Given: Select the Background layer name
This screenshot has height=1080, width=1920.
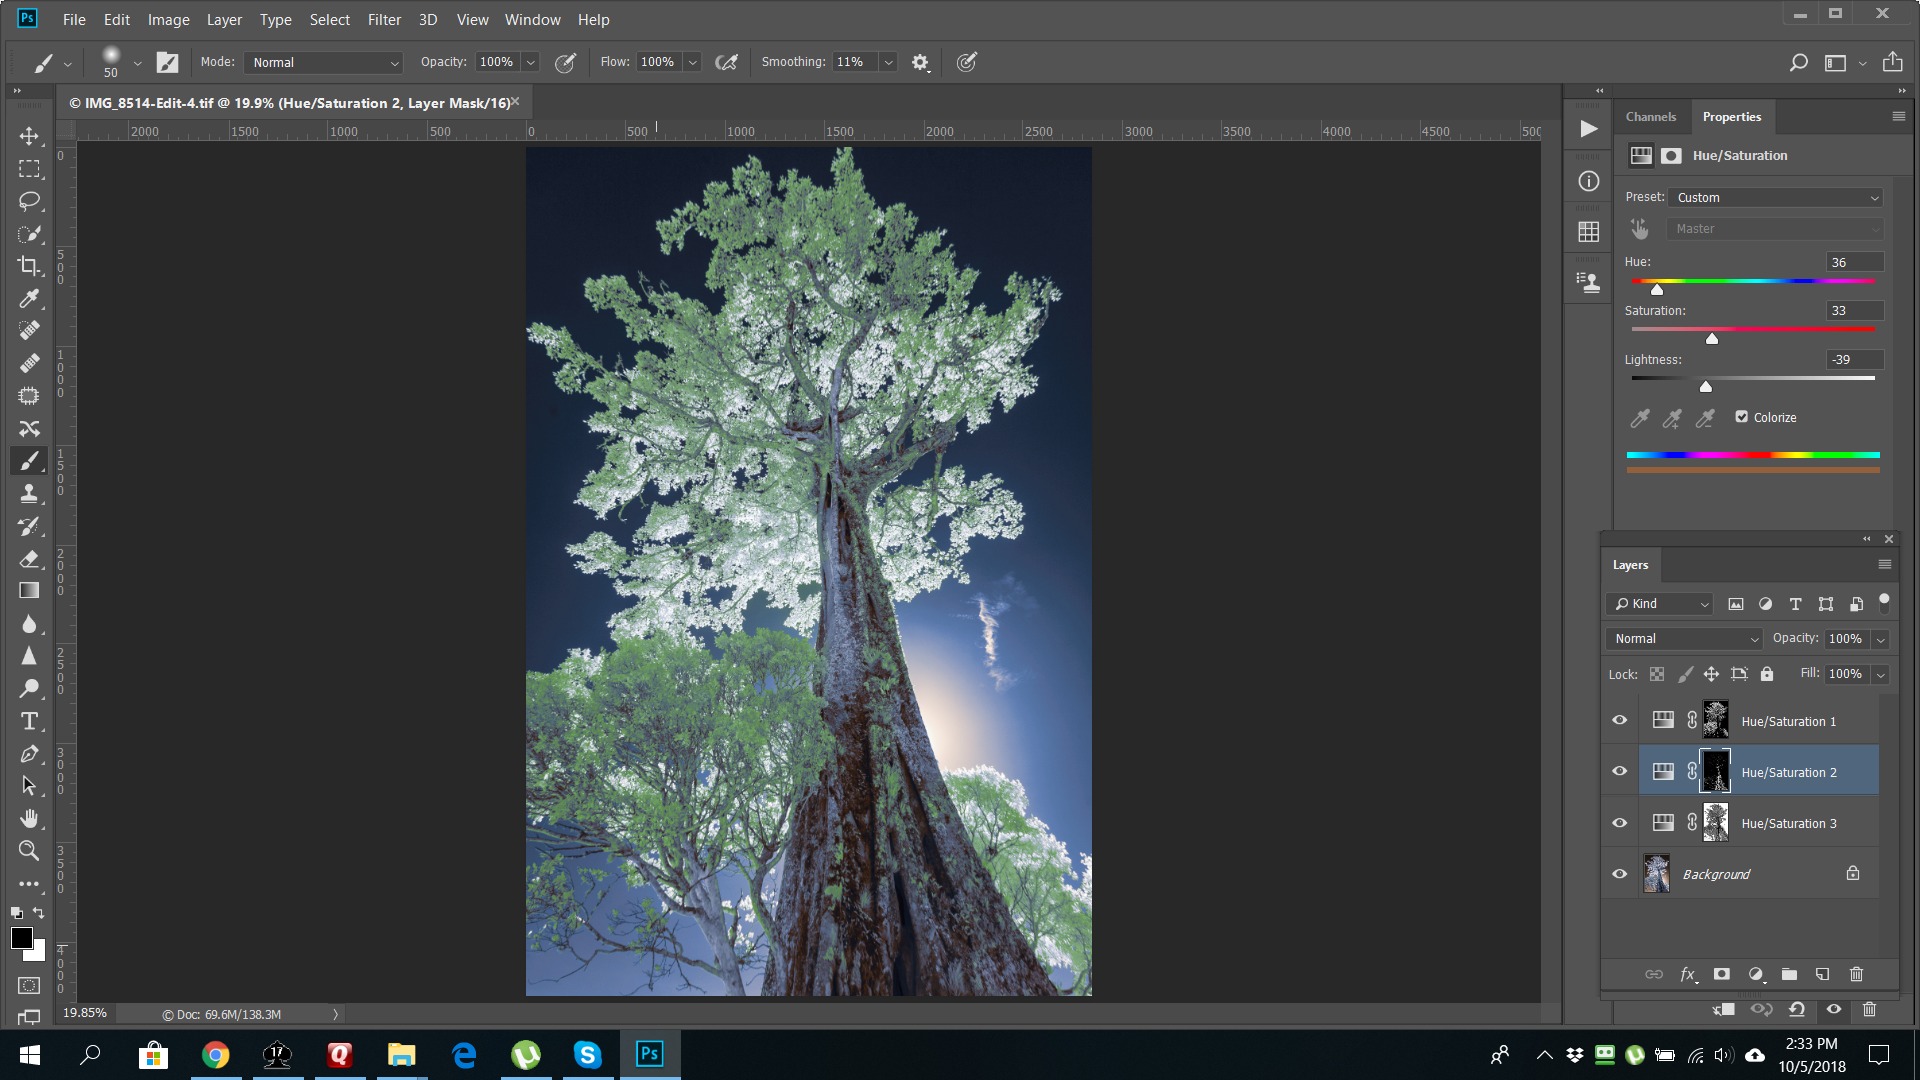Looking at the screenshot, I should pos(1716,874).
